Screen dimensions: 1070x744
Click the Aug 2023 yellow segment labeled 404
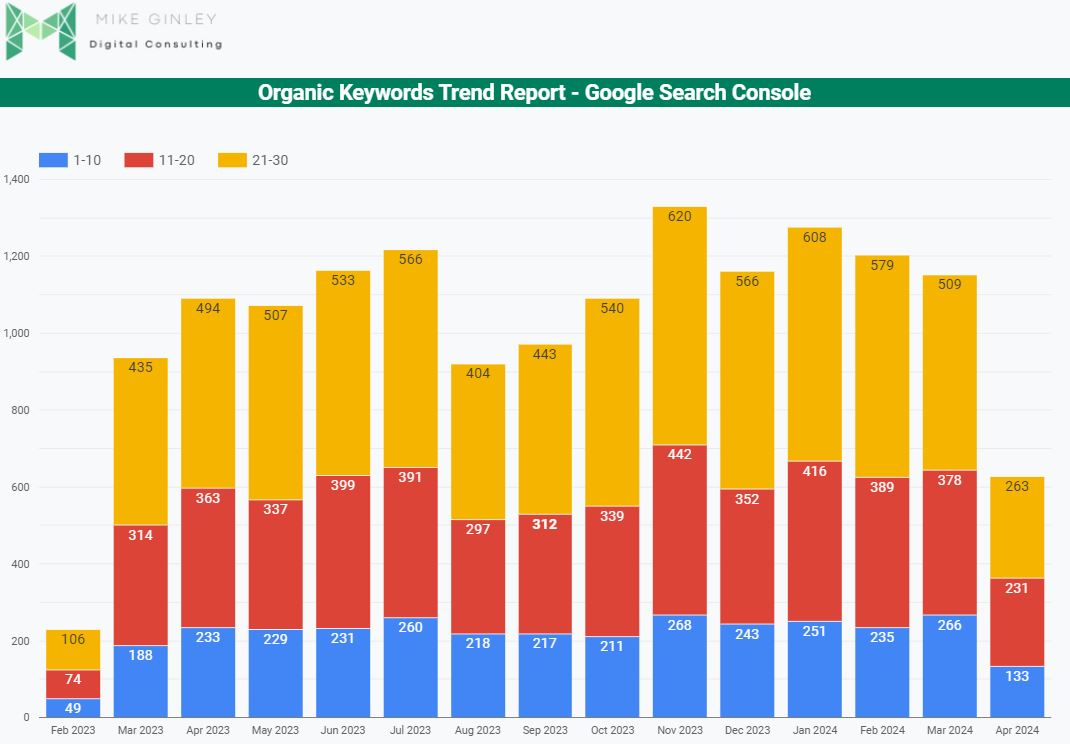click(478, 442)
